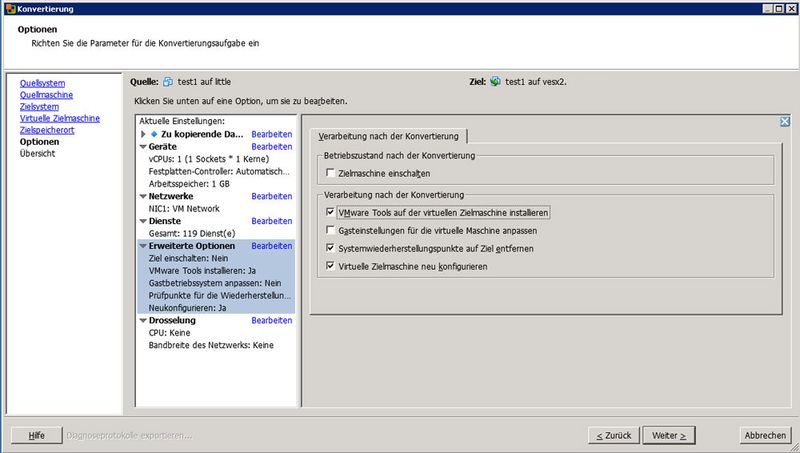Click the destination icon beside test1 auf vesx2
Image resolution: width=800 pixels, height=453 pixels.
[495, 82]
